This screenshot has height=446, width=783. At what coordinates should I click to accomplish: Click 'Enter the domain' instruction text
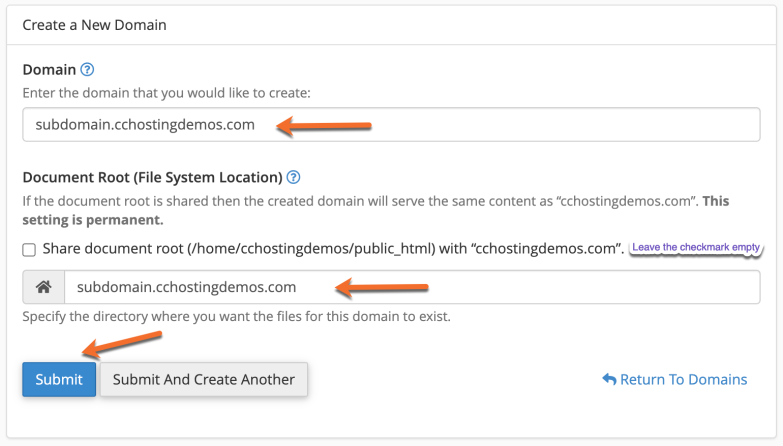[167, 93]
